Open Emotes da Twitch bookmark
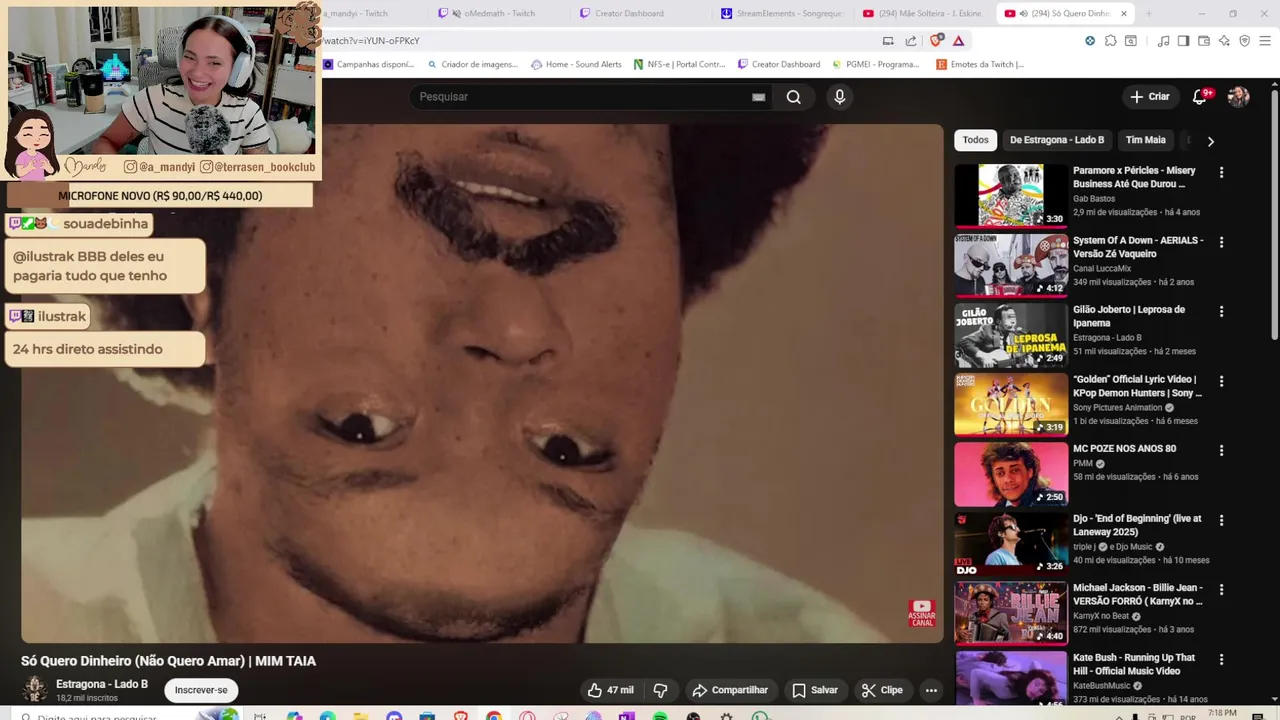Screen dimensions: 1280x720 click(x=980, y=64)
